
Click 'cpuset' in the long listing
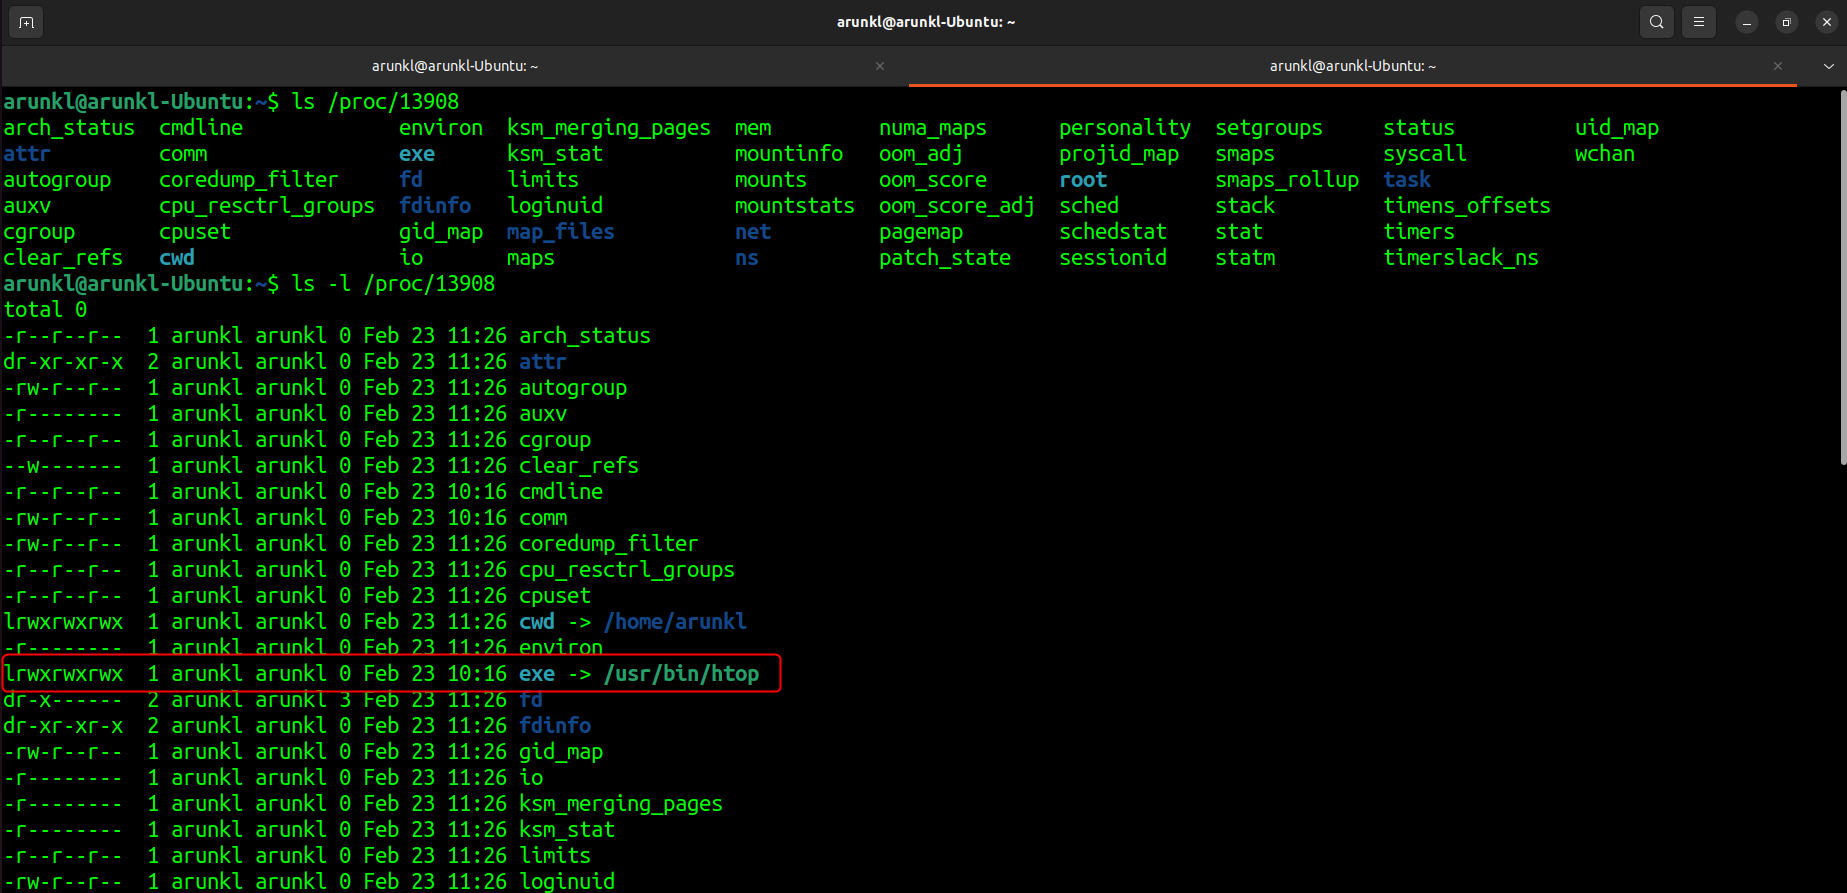[555, 596]
